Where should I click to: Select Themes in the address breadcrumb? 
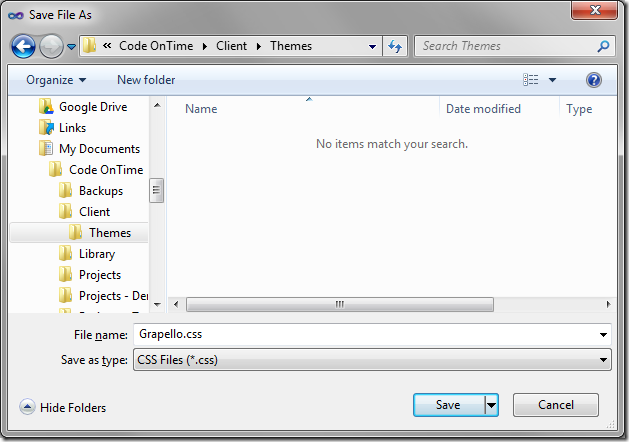(x=291, y=46)
